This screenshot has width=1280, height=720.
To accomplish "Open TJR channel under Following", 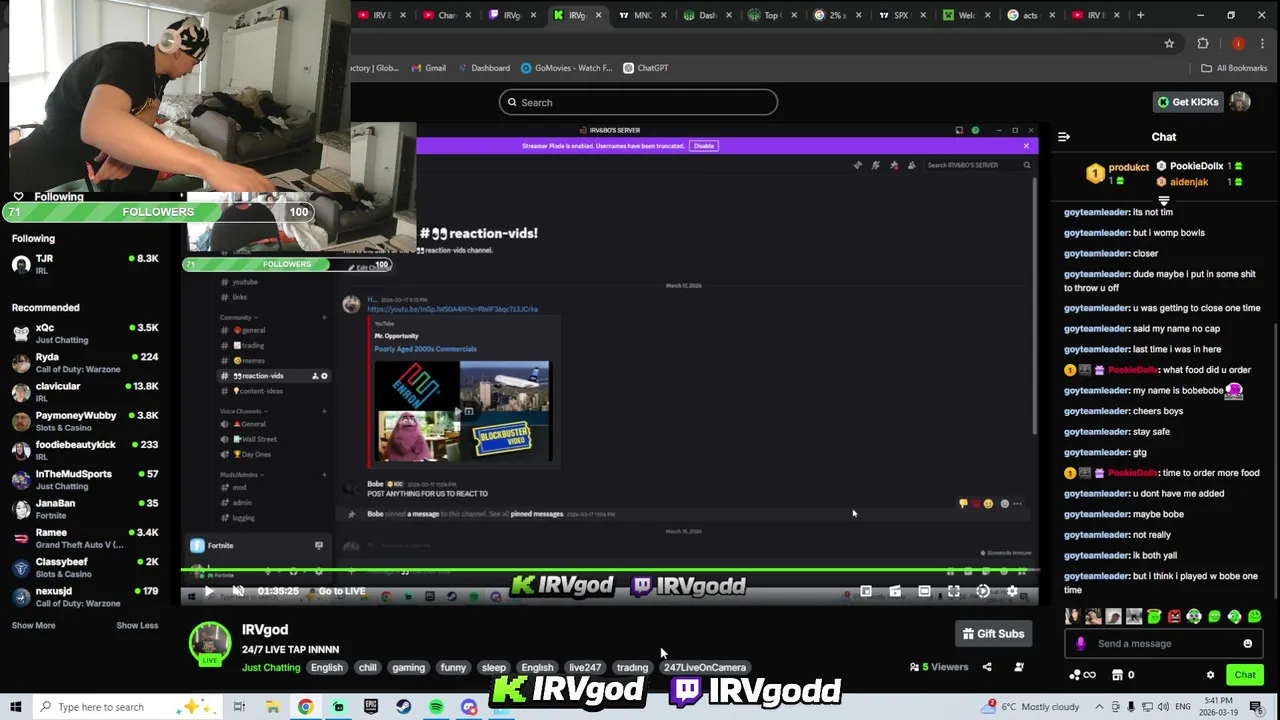I will coord(85,264).
